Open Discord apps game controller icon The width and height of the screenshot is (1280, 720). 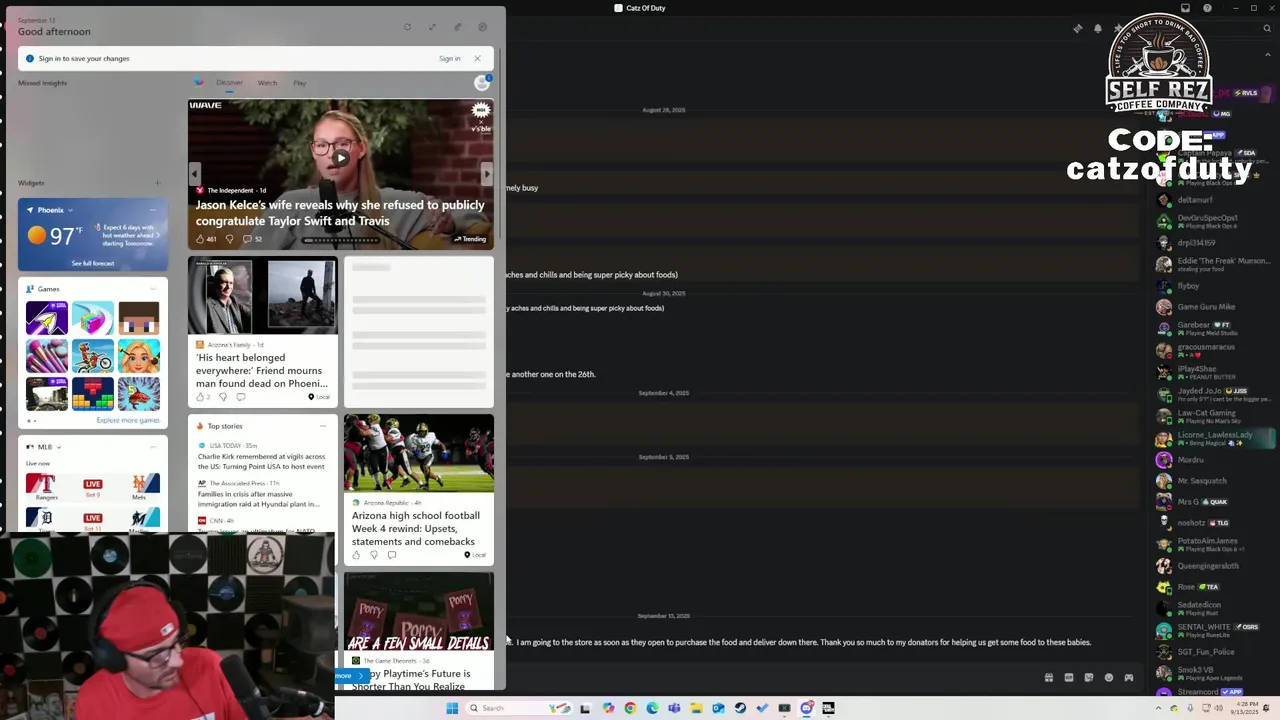click(x=1128, y=678)
